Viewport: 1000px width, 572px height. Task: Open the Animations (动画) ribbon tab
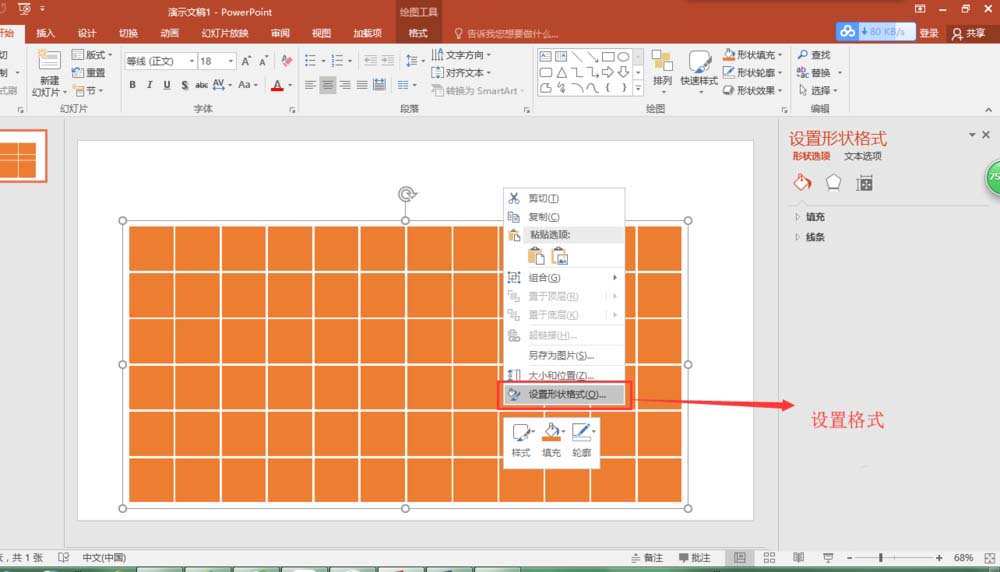point(170,33)
